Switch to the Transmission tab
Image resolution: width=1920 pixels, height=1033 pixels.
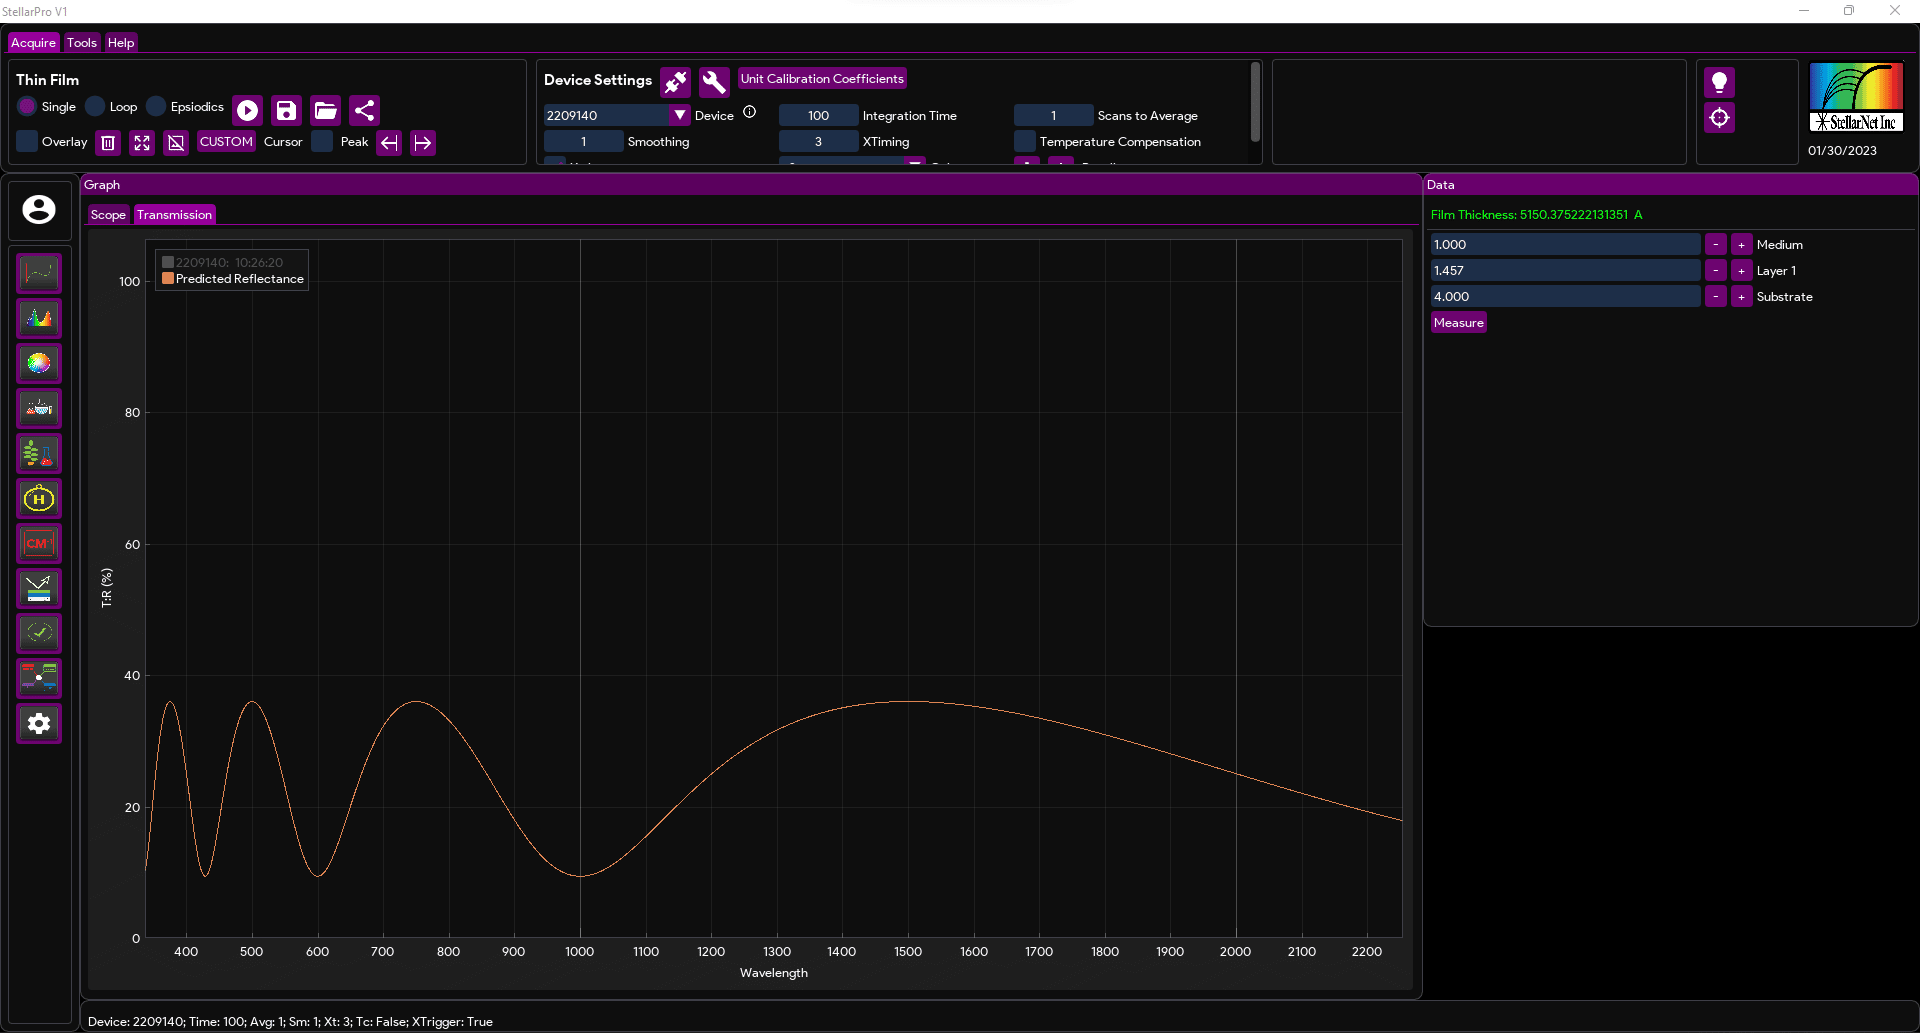(174, 215)
